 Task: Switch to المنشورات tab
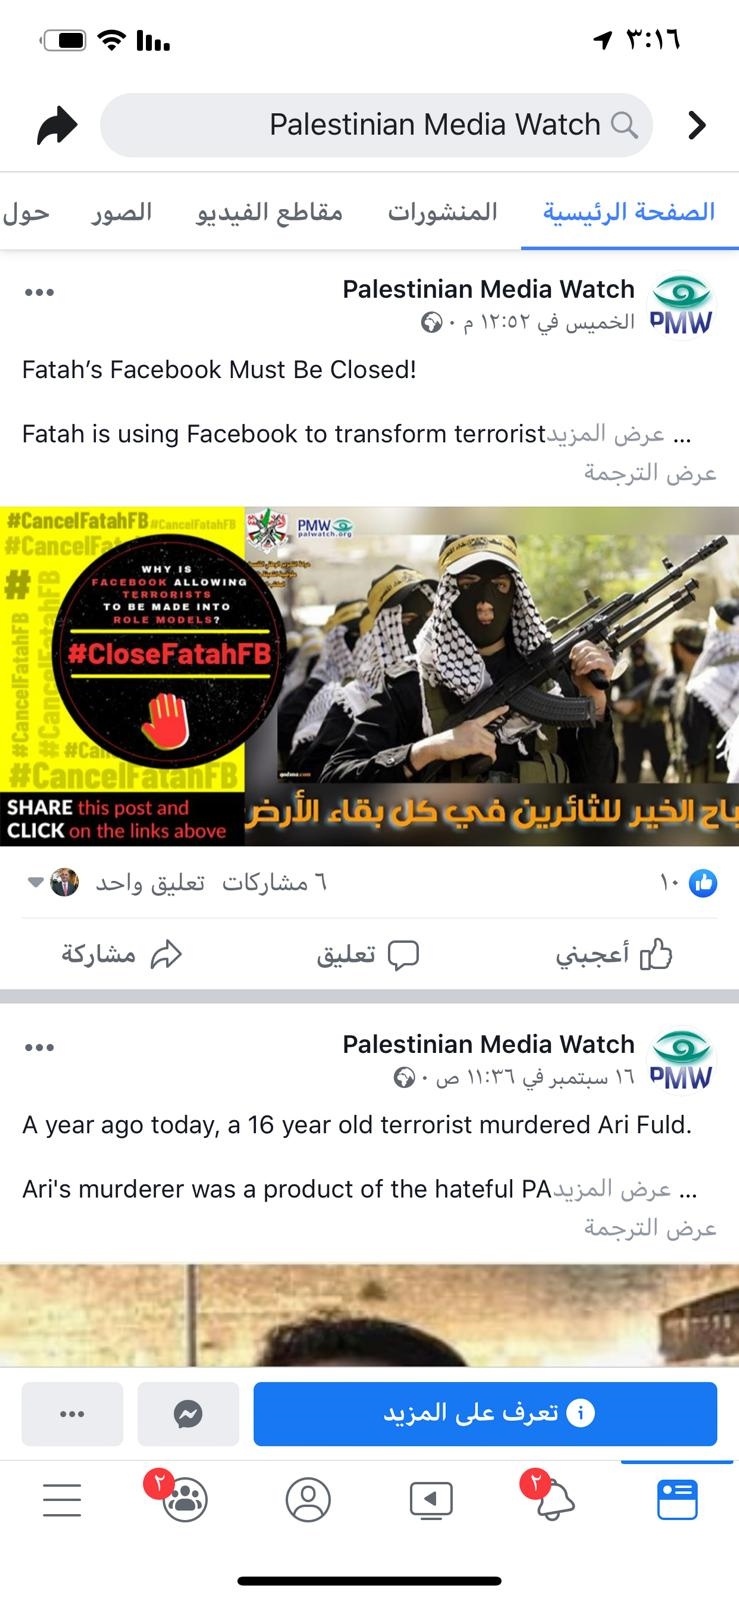442,212
